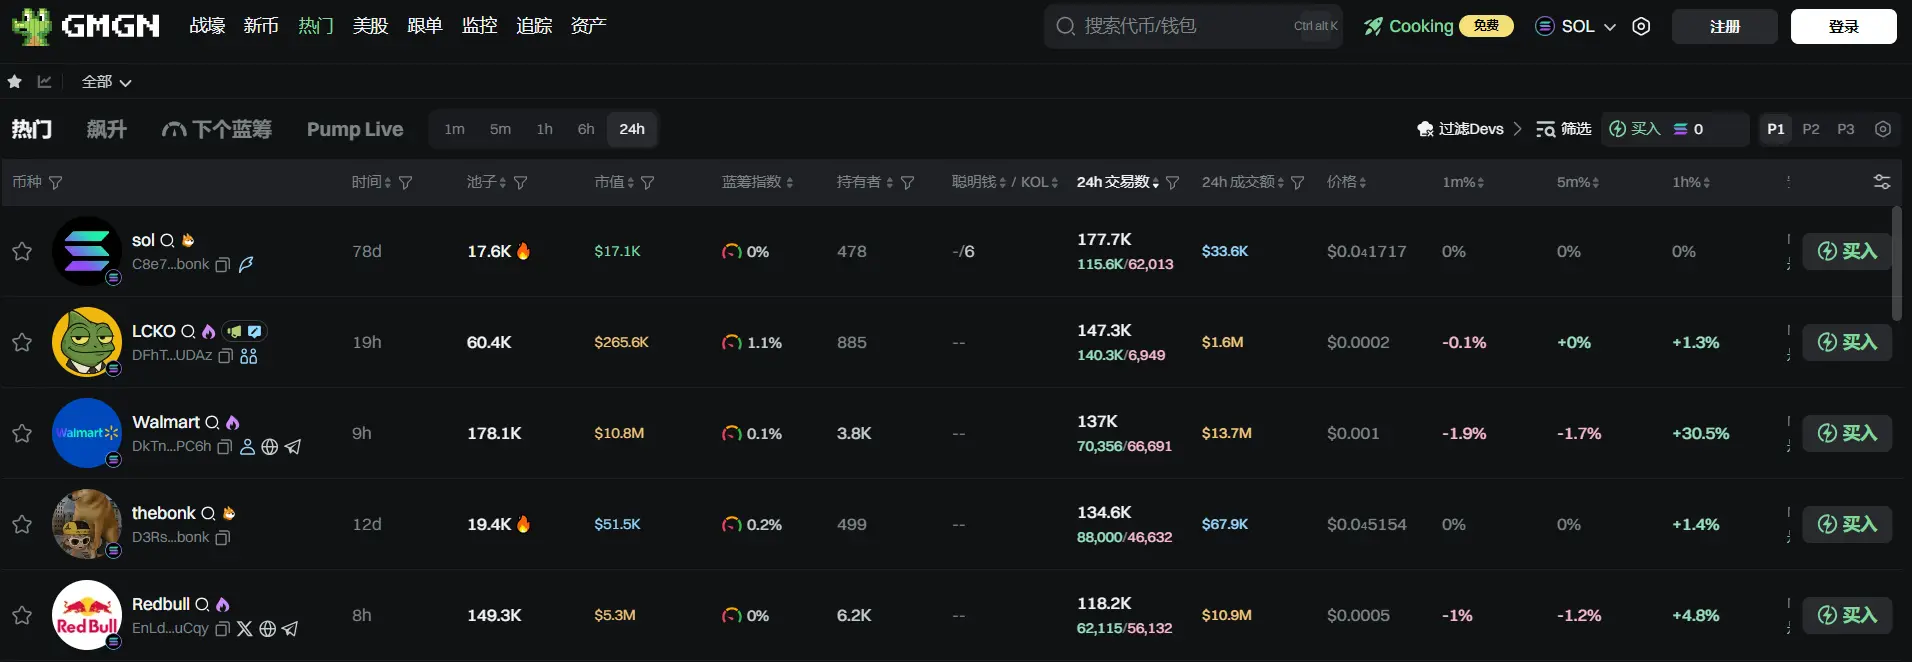Image resolution: width=1912 pixels, height=662 pixels.
Task: Expand the SOL chain selector dropdown
Action: 1576,26
